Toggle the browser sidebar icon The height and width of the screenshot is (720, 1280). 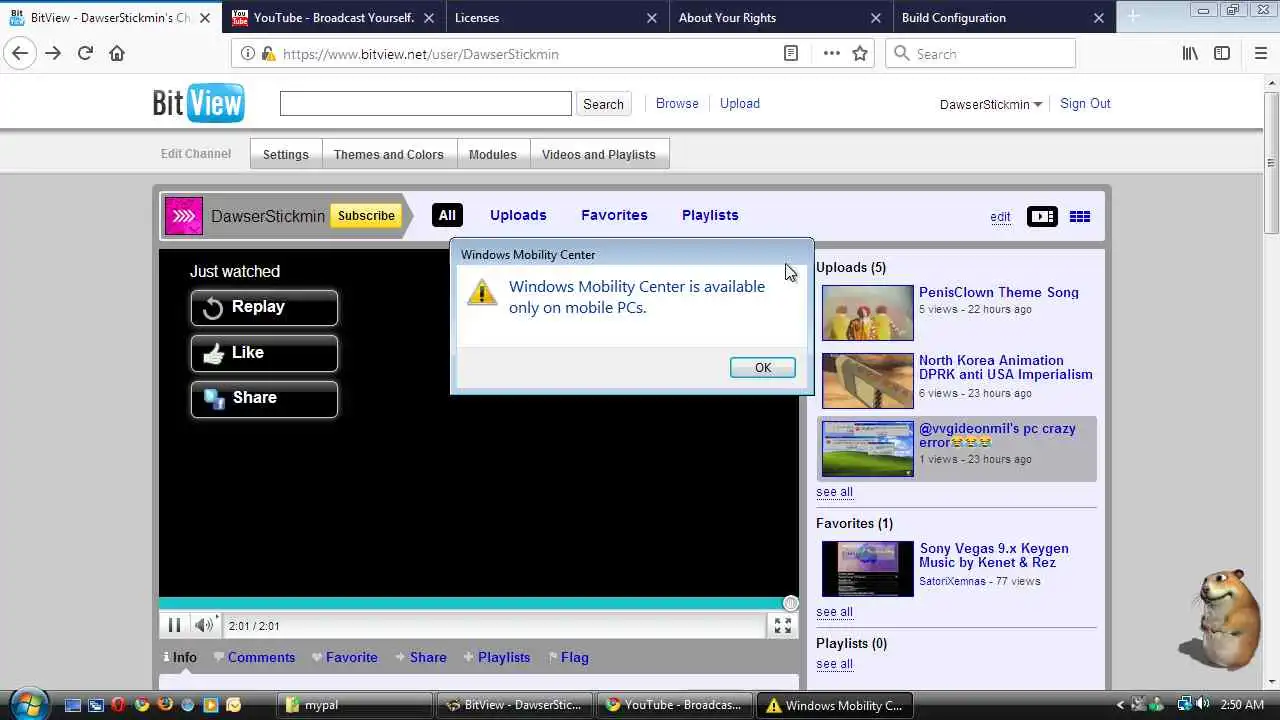point(1222,54)
